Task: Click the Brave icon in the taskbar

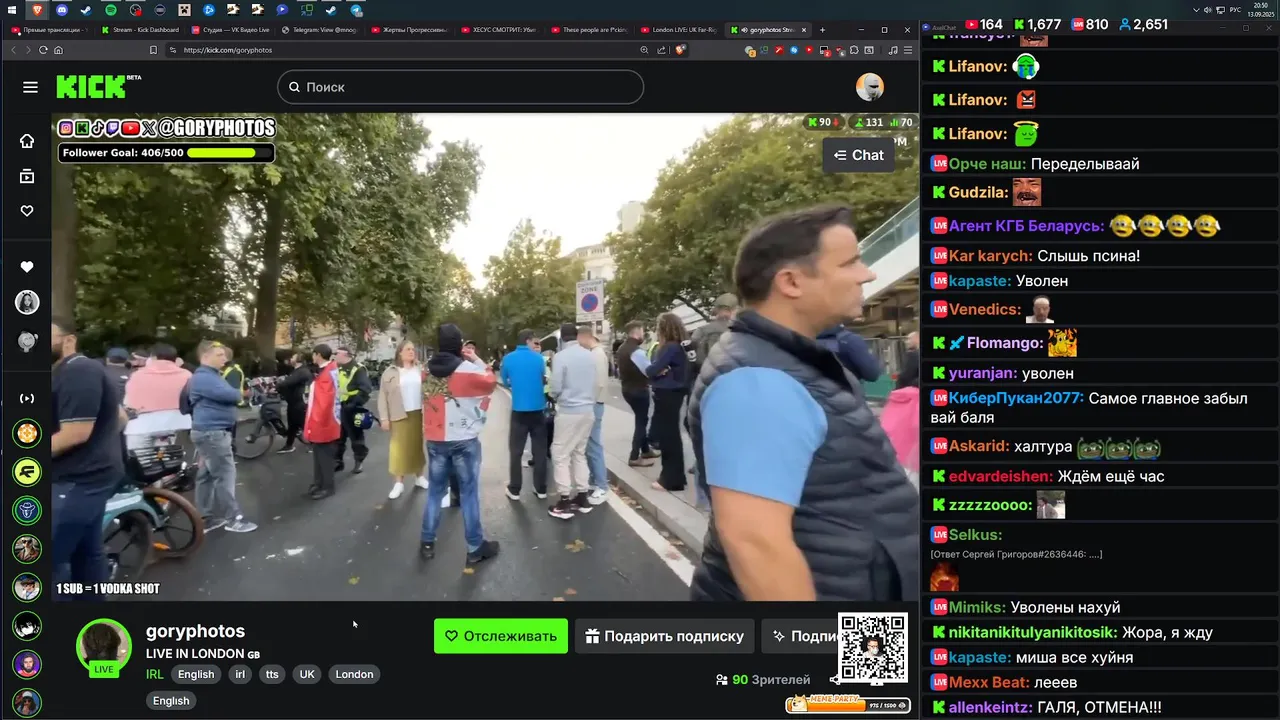Action: tap(37, 10)
